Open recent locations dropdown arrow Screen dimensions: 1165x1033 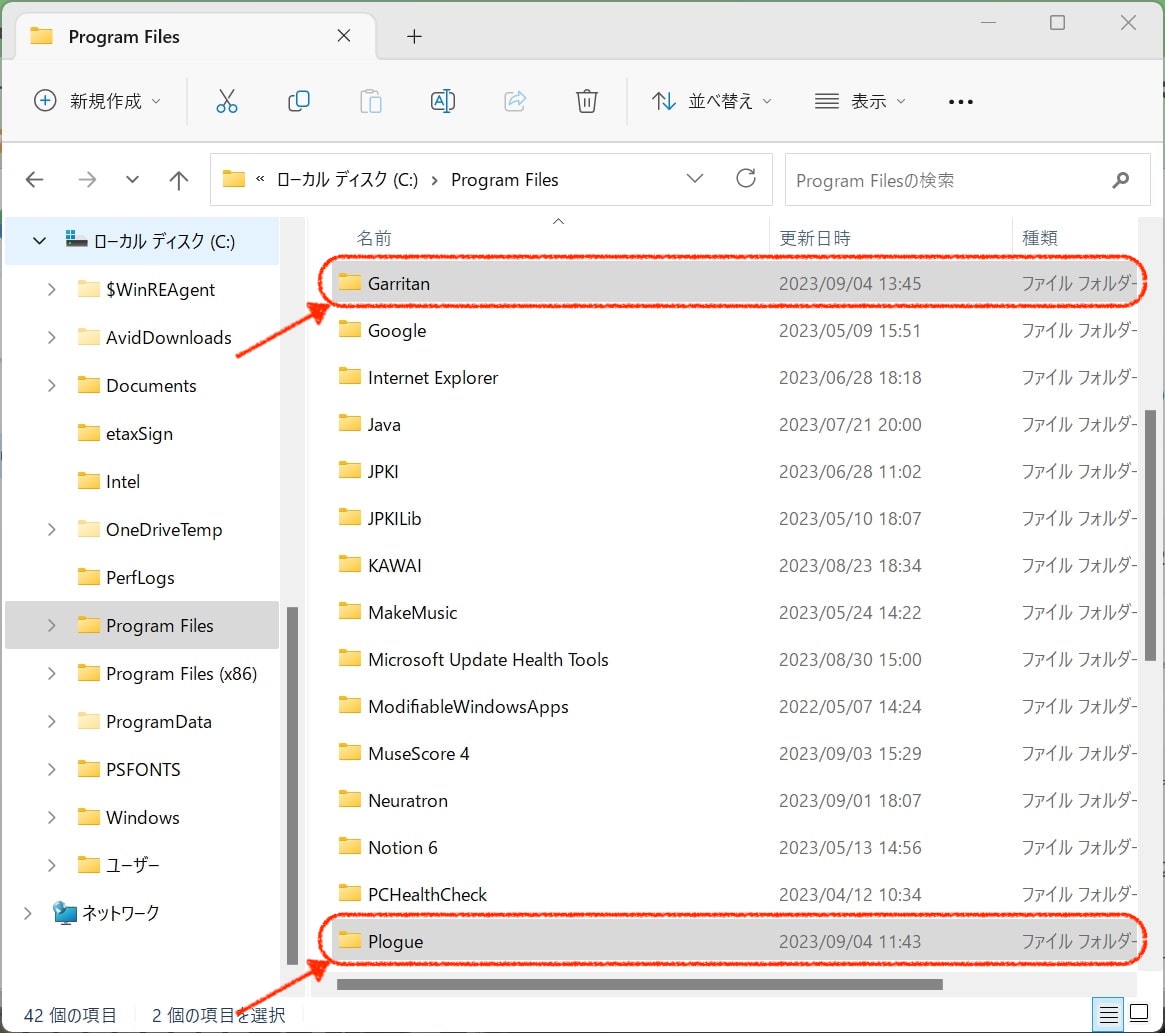point(132,180)
